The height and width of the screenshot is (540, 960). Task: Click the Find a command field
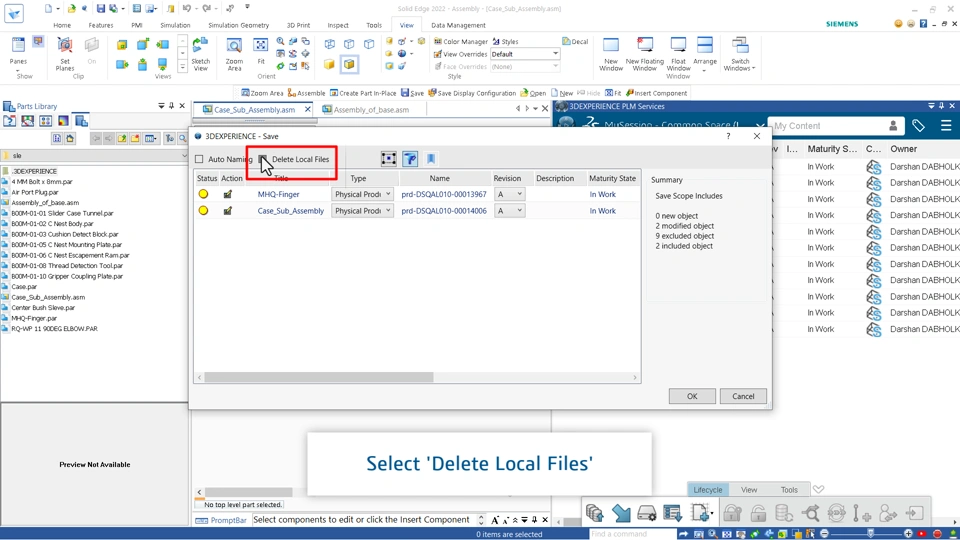pos(632,534)
